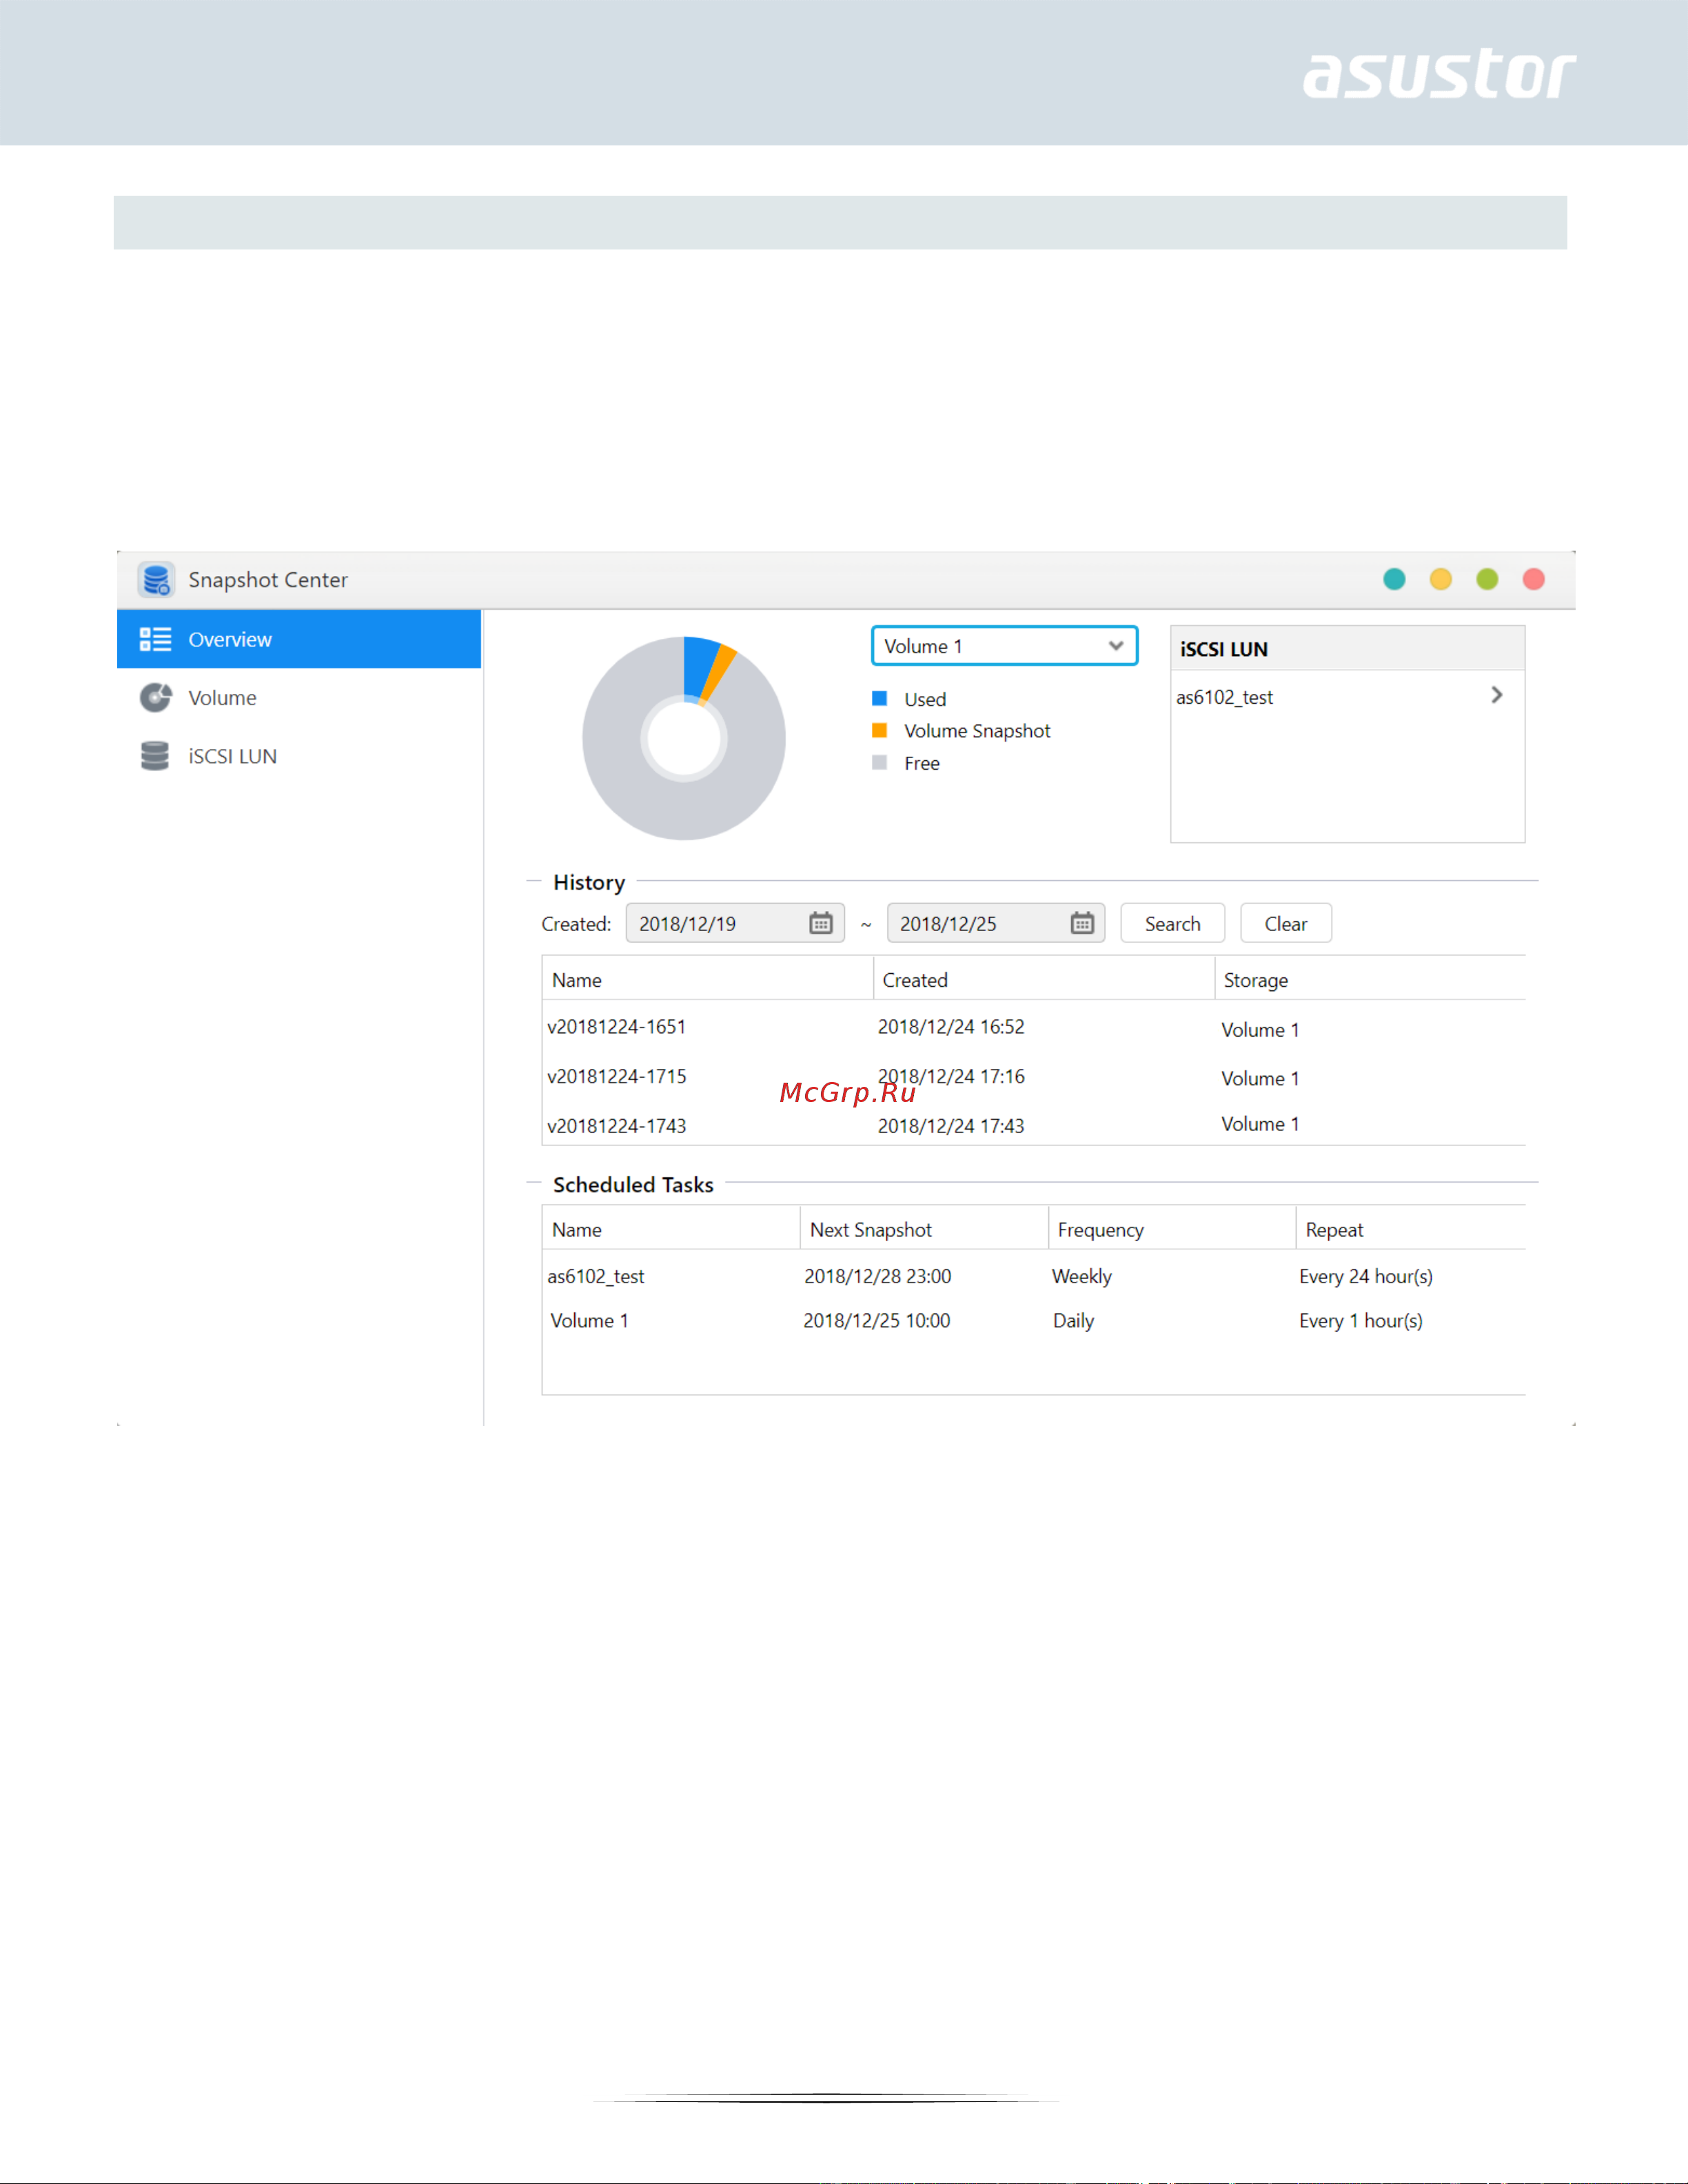1688x2184 pixels.
Task: Click the Clear button
Action: pyautogui.click(x=1286, y=923)
